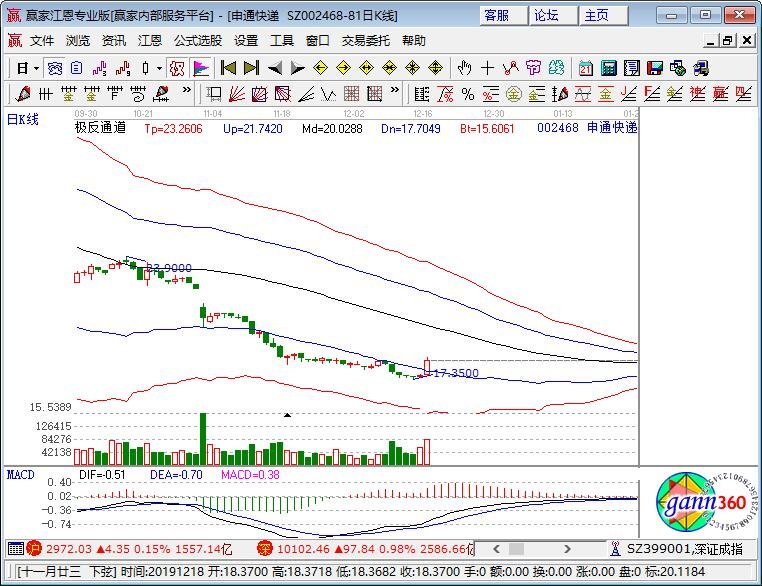Select the F with angle lines icon

click(652, 94)
